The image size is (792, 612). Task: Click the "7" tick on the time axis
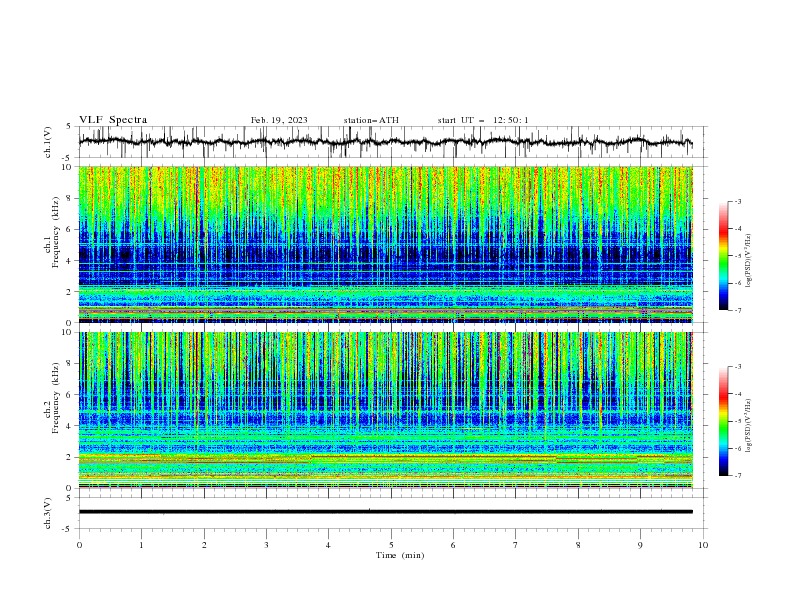click(516, 545)
